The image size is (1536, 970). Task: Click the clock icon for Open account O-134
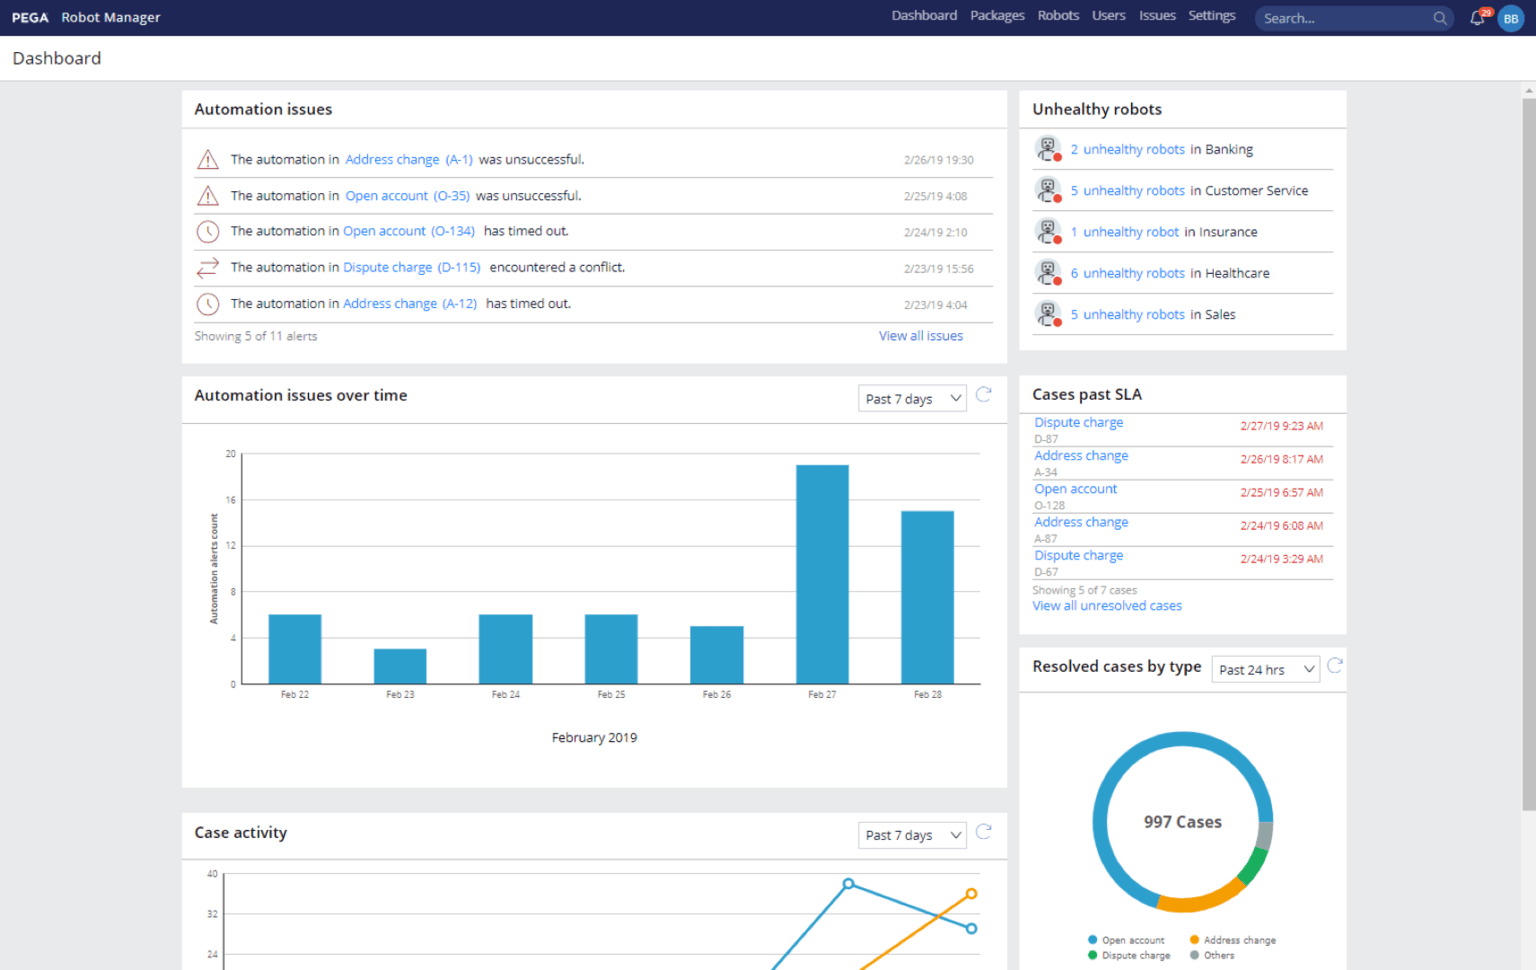pos(208,232)
